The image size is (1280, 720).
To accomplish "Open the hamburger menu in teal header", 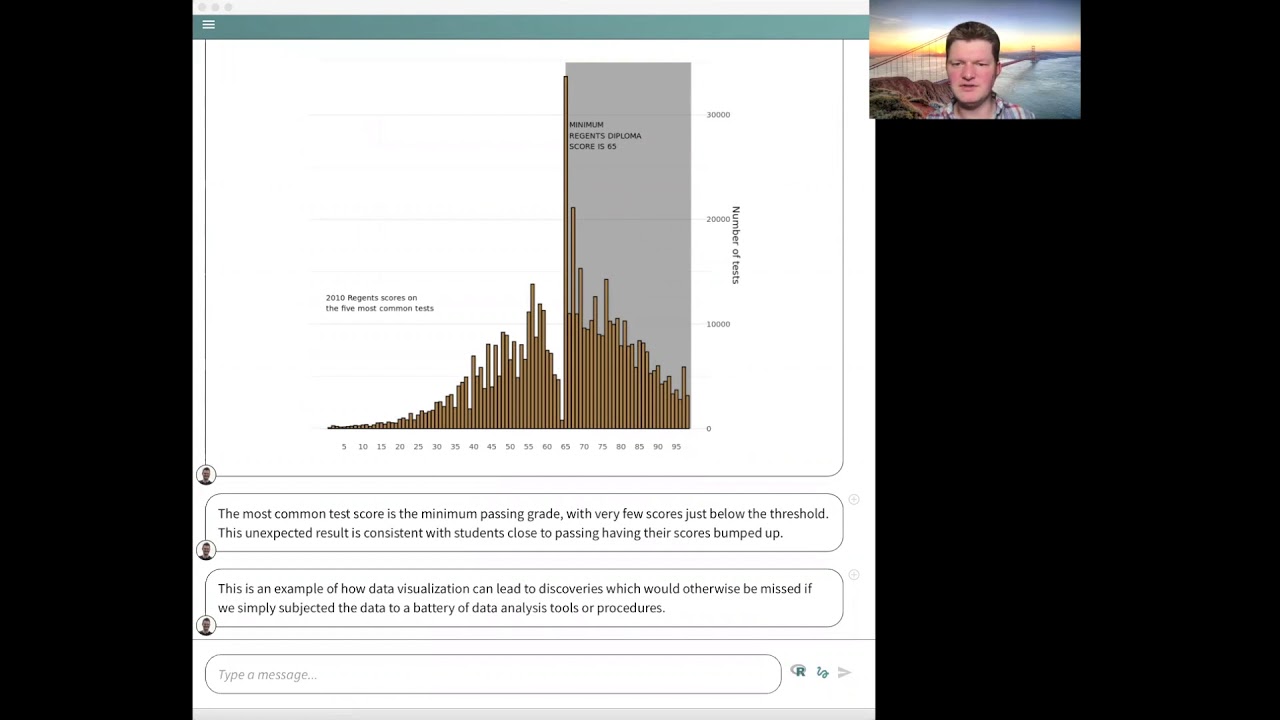I will pos(208,25).
